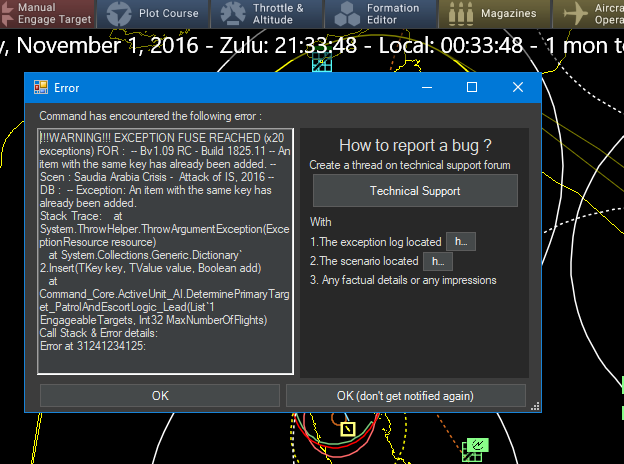Viewport: 624px width, 464px height.
Task: Click 'Command has encountered the following error' label
Action: pos(150,116)
